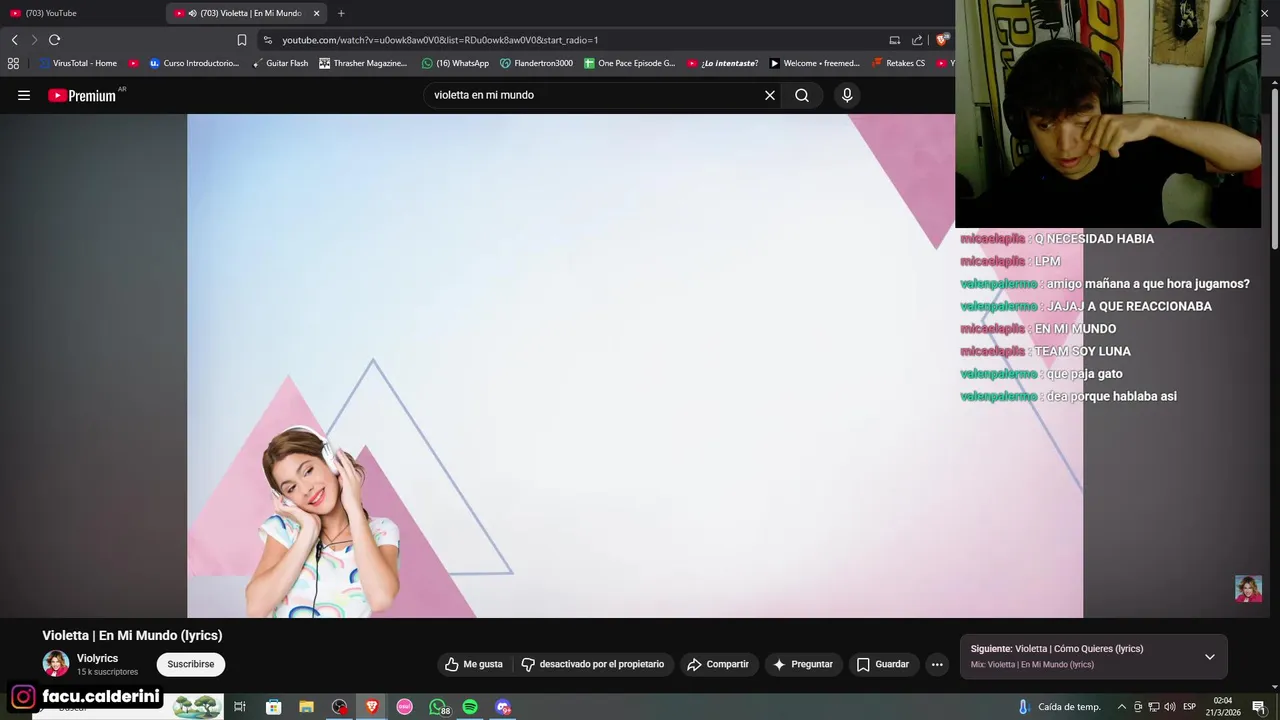Open the volume speaker tray icon

(x=1169, y=707)
